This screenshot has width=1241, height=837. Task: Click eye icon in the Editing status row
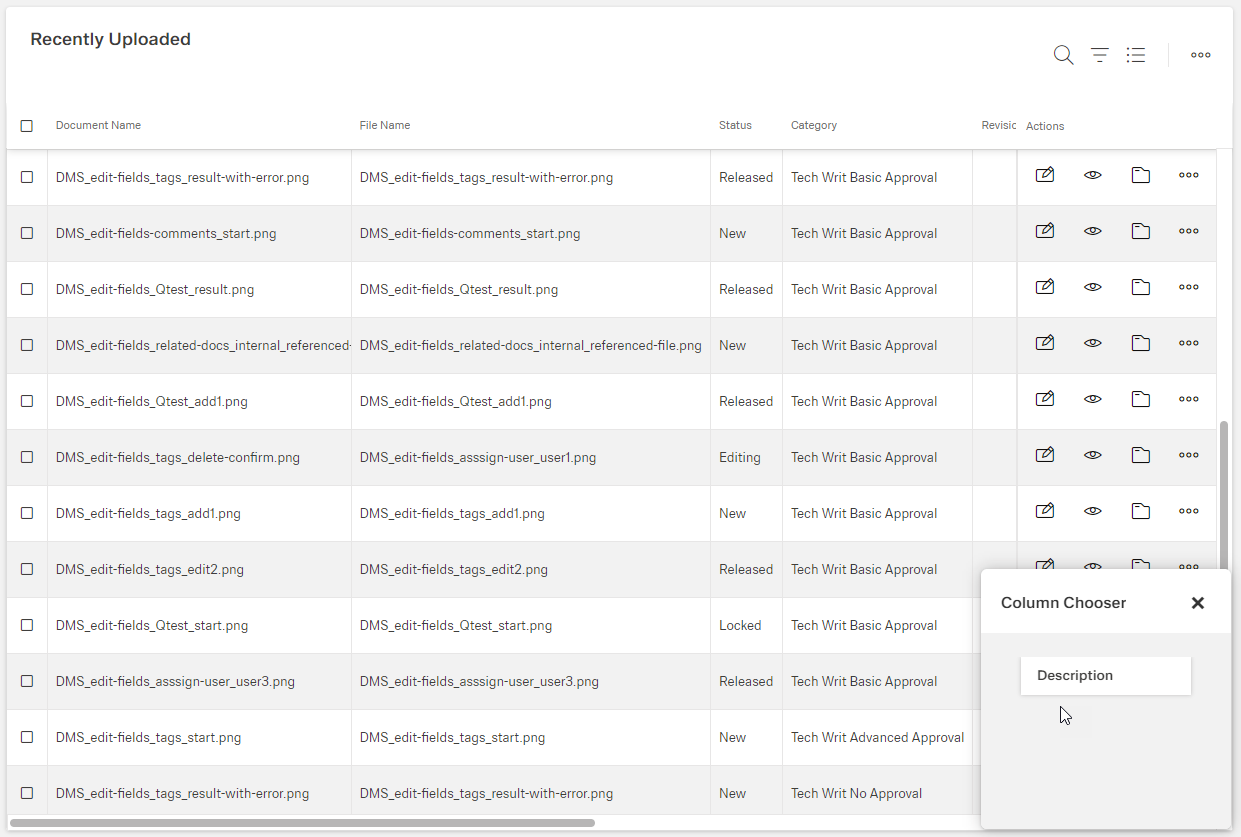pyautogui.click(x=1092, y=455)
